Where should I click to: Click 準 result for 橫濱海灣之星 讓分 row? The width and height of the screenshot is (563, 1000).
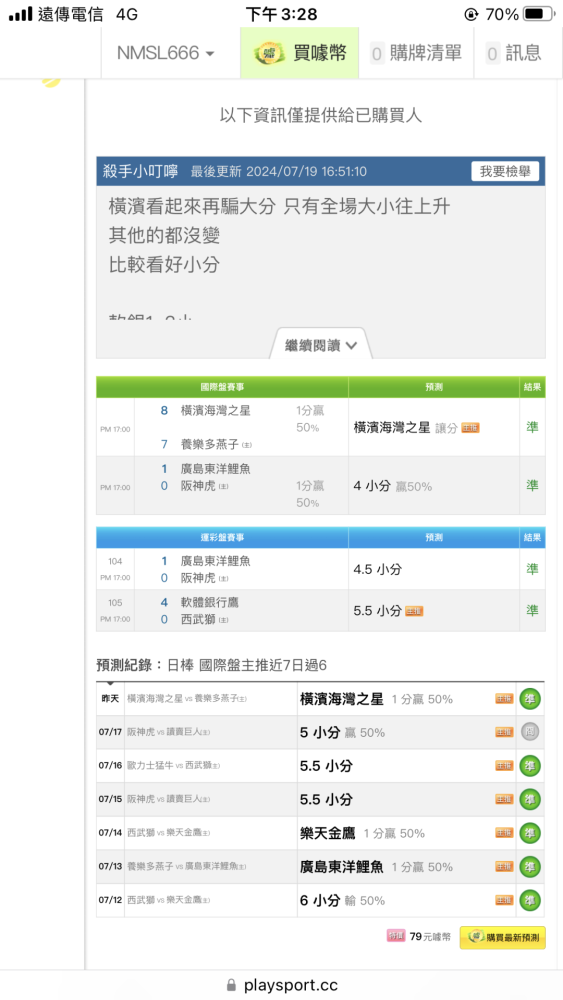click(x=532, y=427)
